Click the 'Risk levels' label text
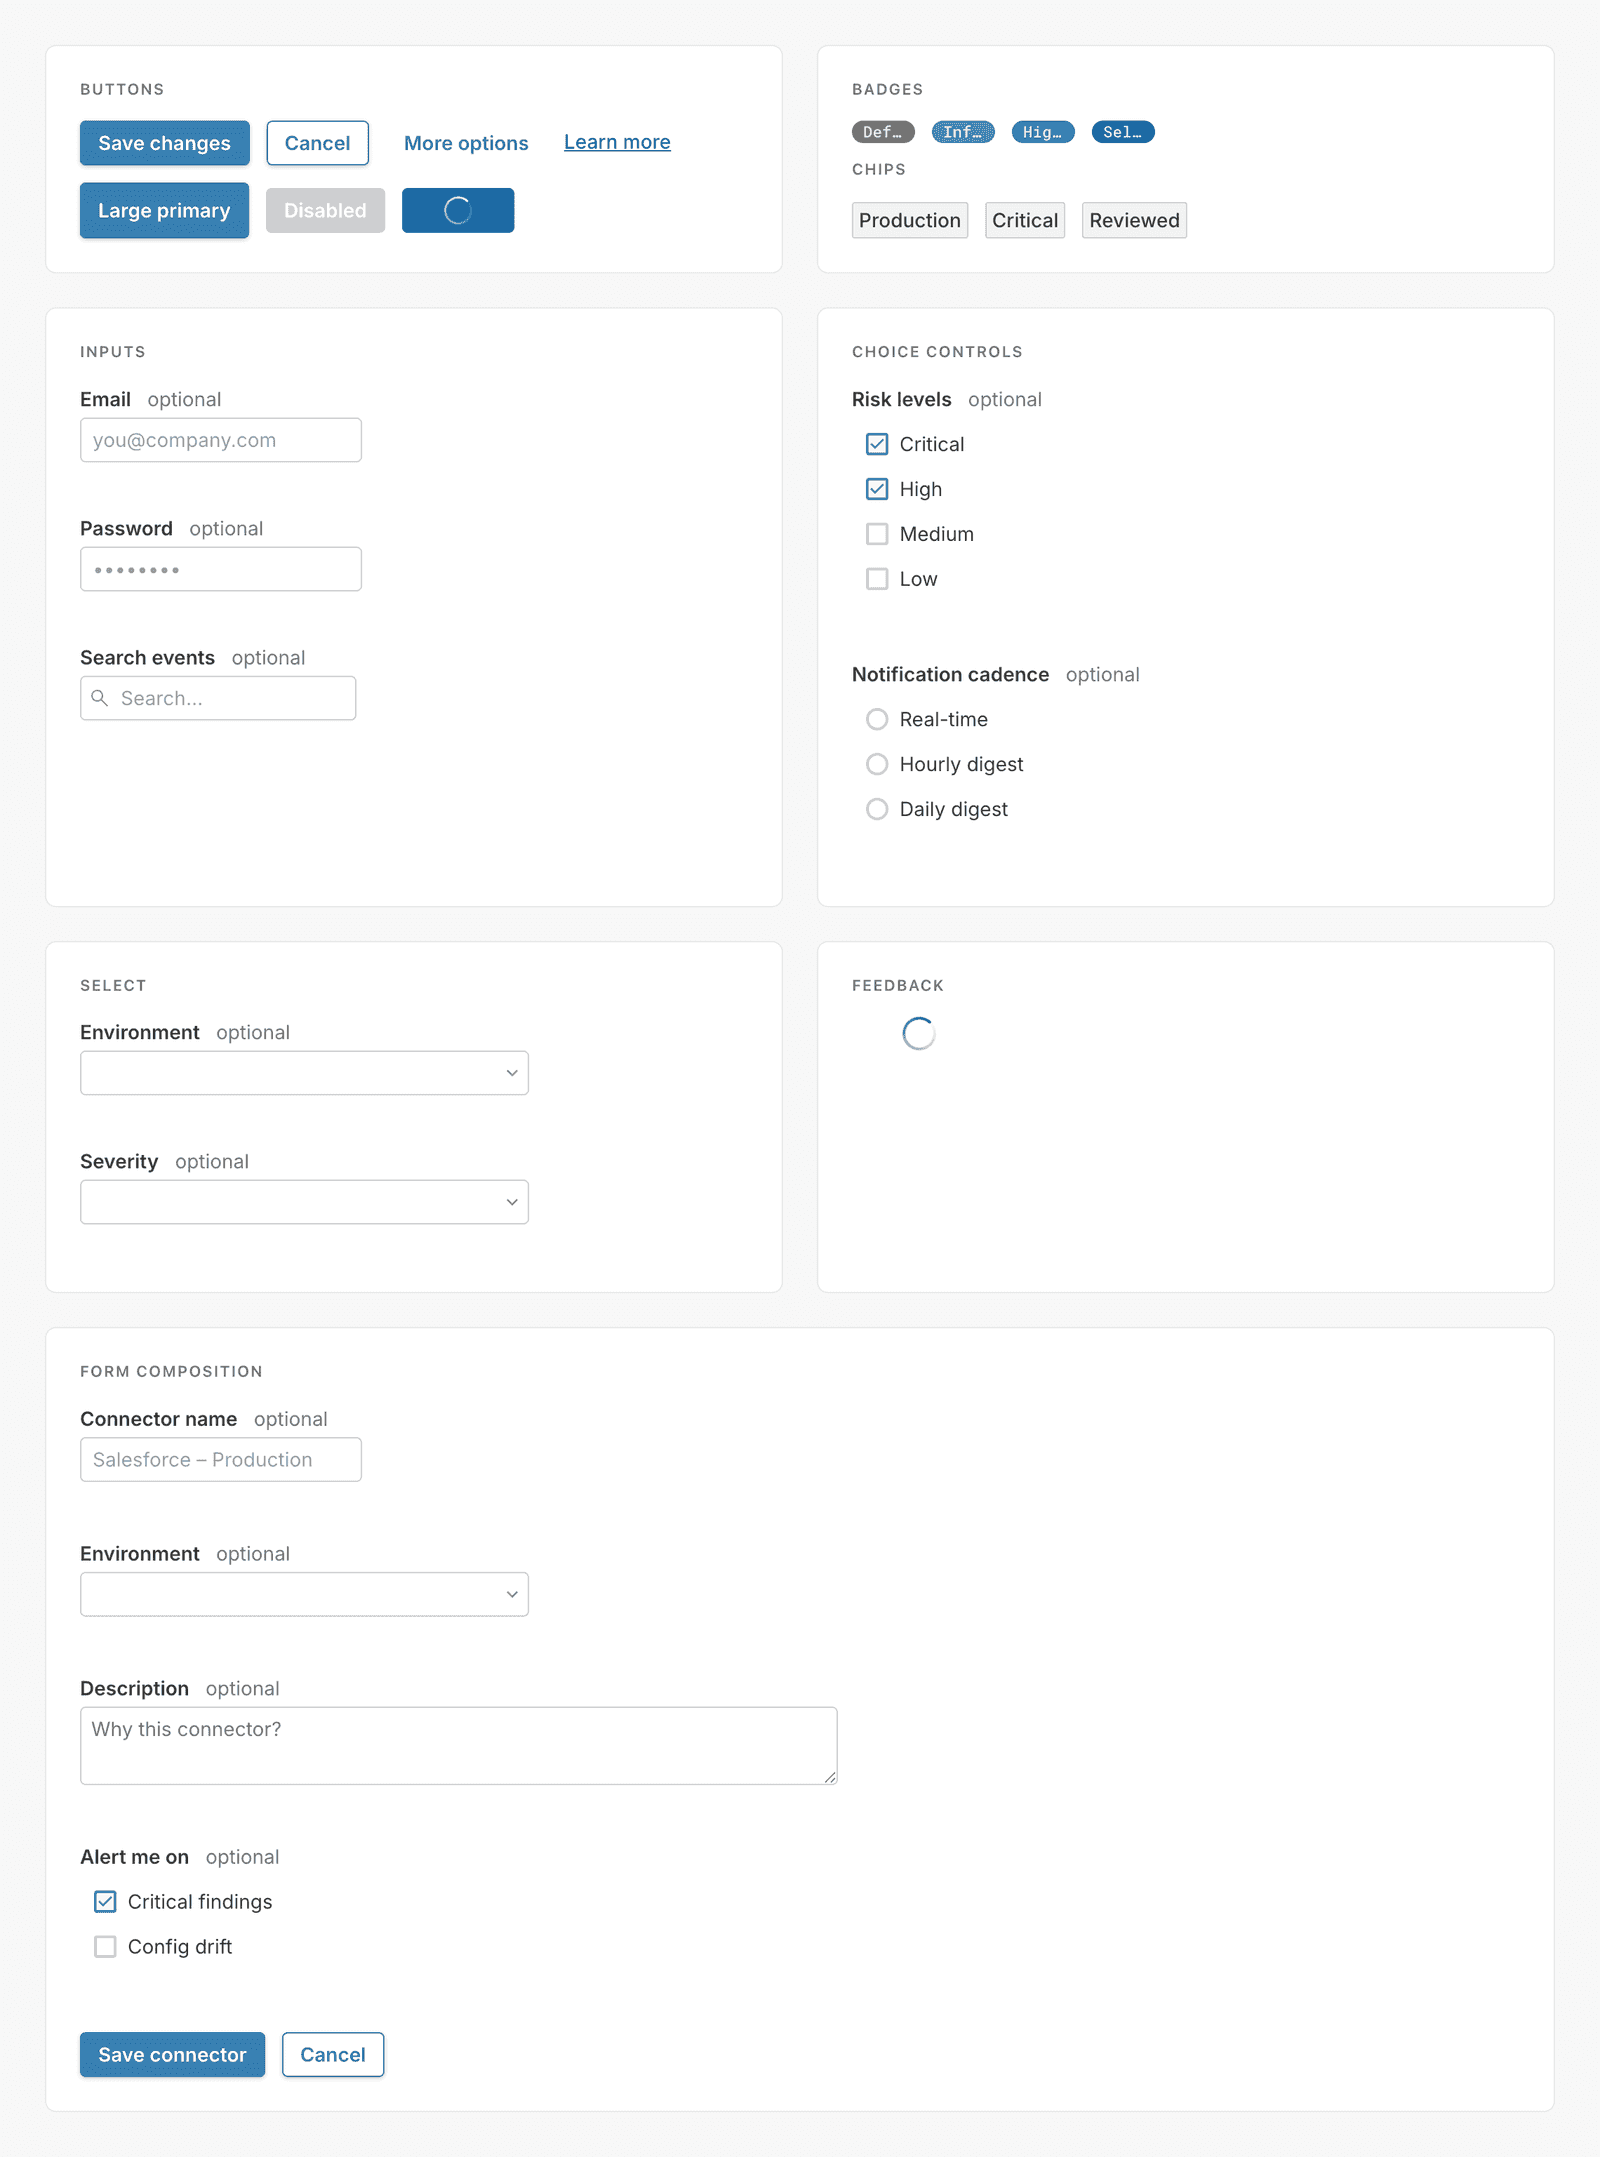Viewport: 1600px width, 2157px height. (x=901, y=399)
